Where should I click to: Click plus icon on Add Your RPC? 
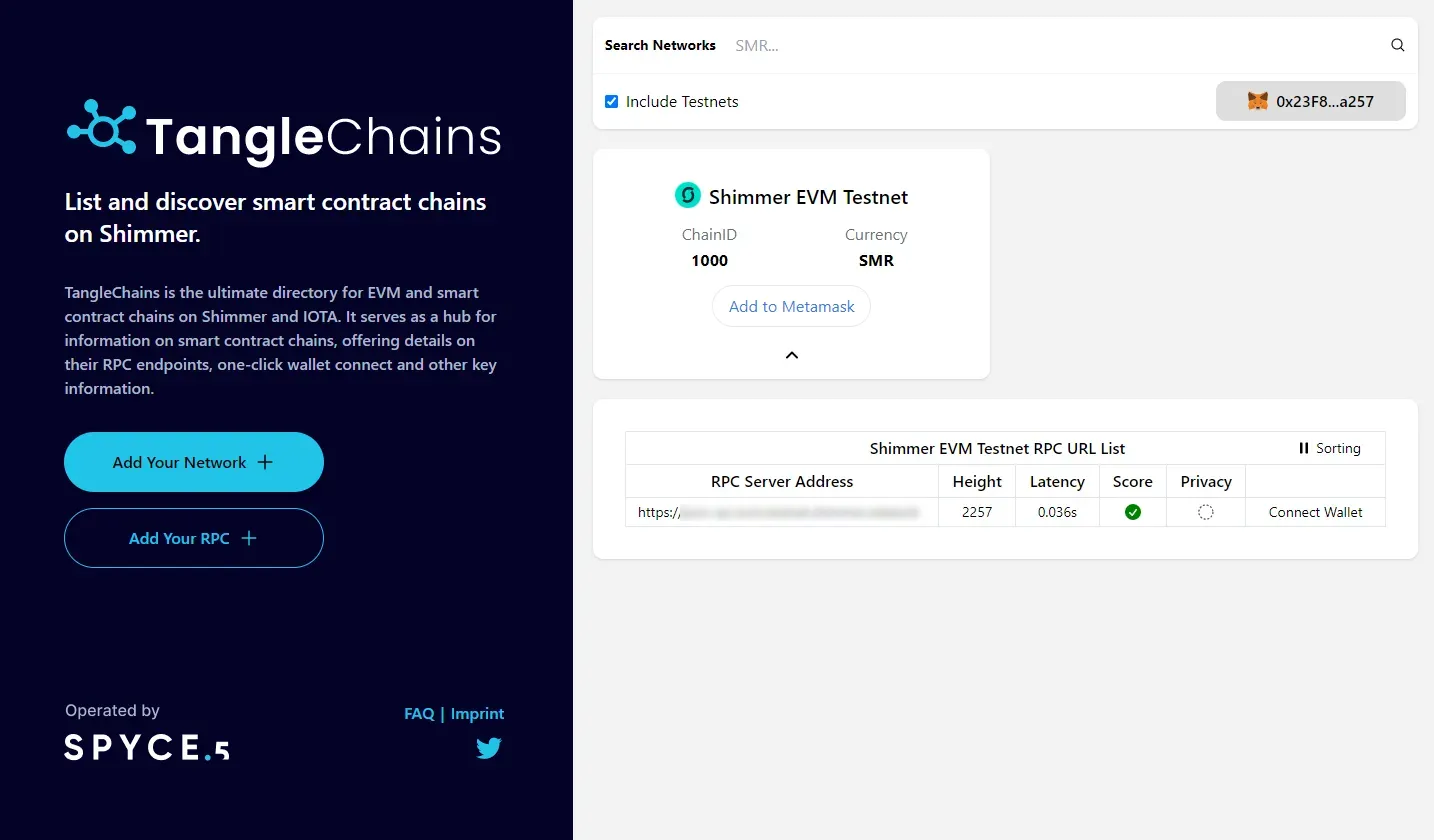click(x=249, y=538)
